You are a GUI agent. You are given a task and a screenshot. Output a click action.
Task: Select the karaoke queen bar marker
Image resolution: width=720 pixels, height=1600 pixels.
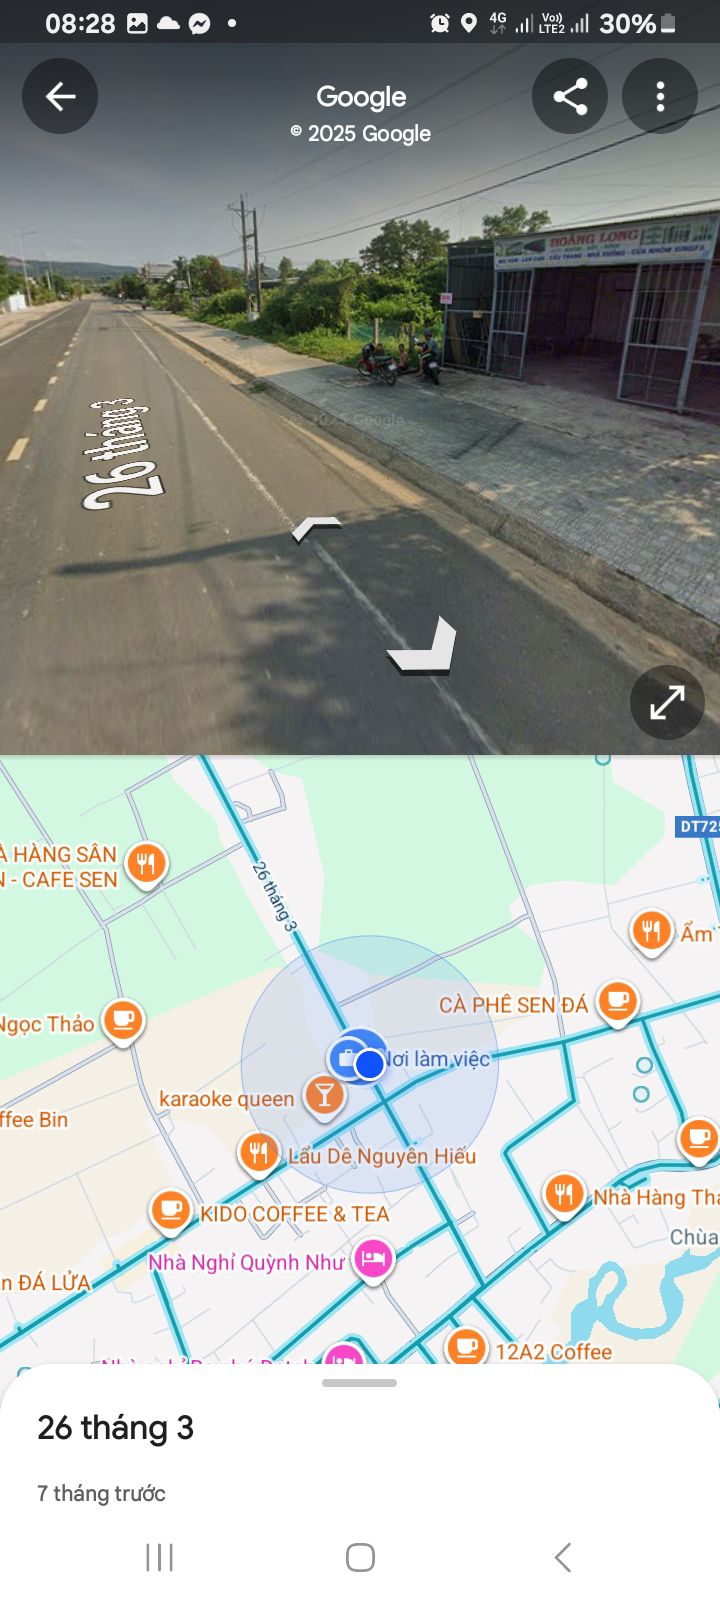324,1096
